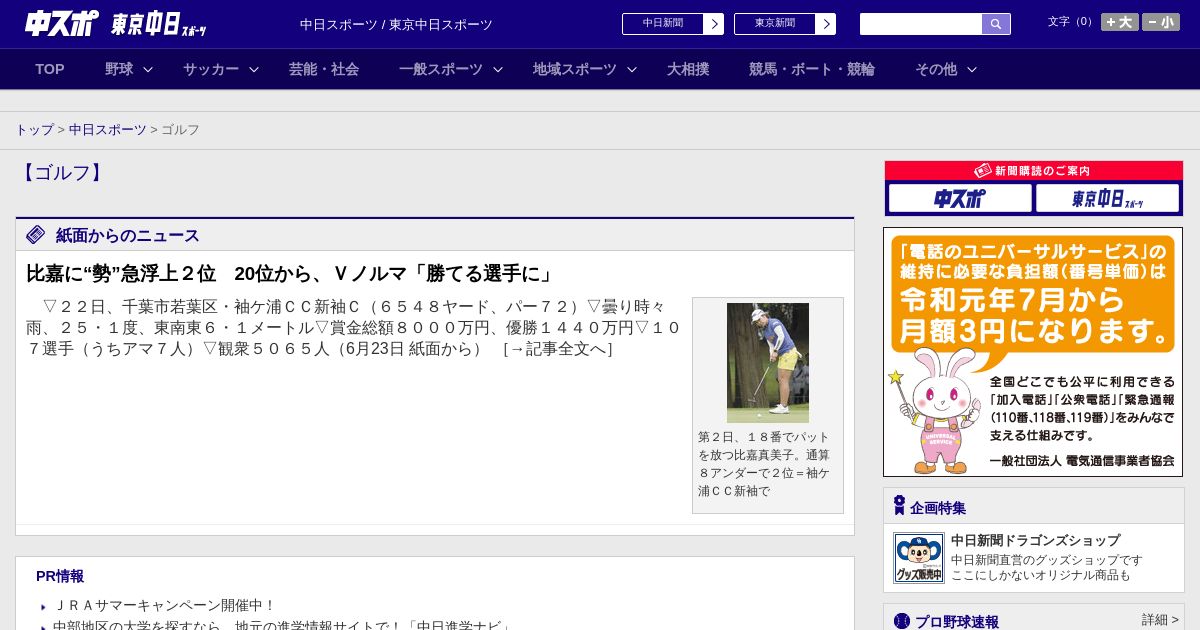Open 競馬・ボート・競輪 navigation item
This screenshot has height=630, width=1200.
pyautogui.click(x=812, y=69)
